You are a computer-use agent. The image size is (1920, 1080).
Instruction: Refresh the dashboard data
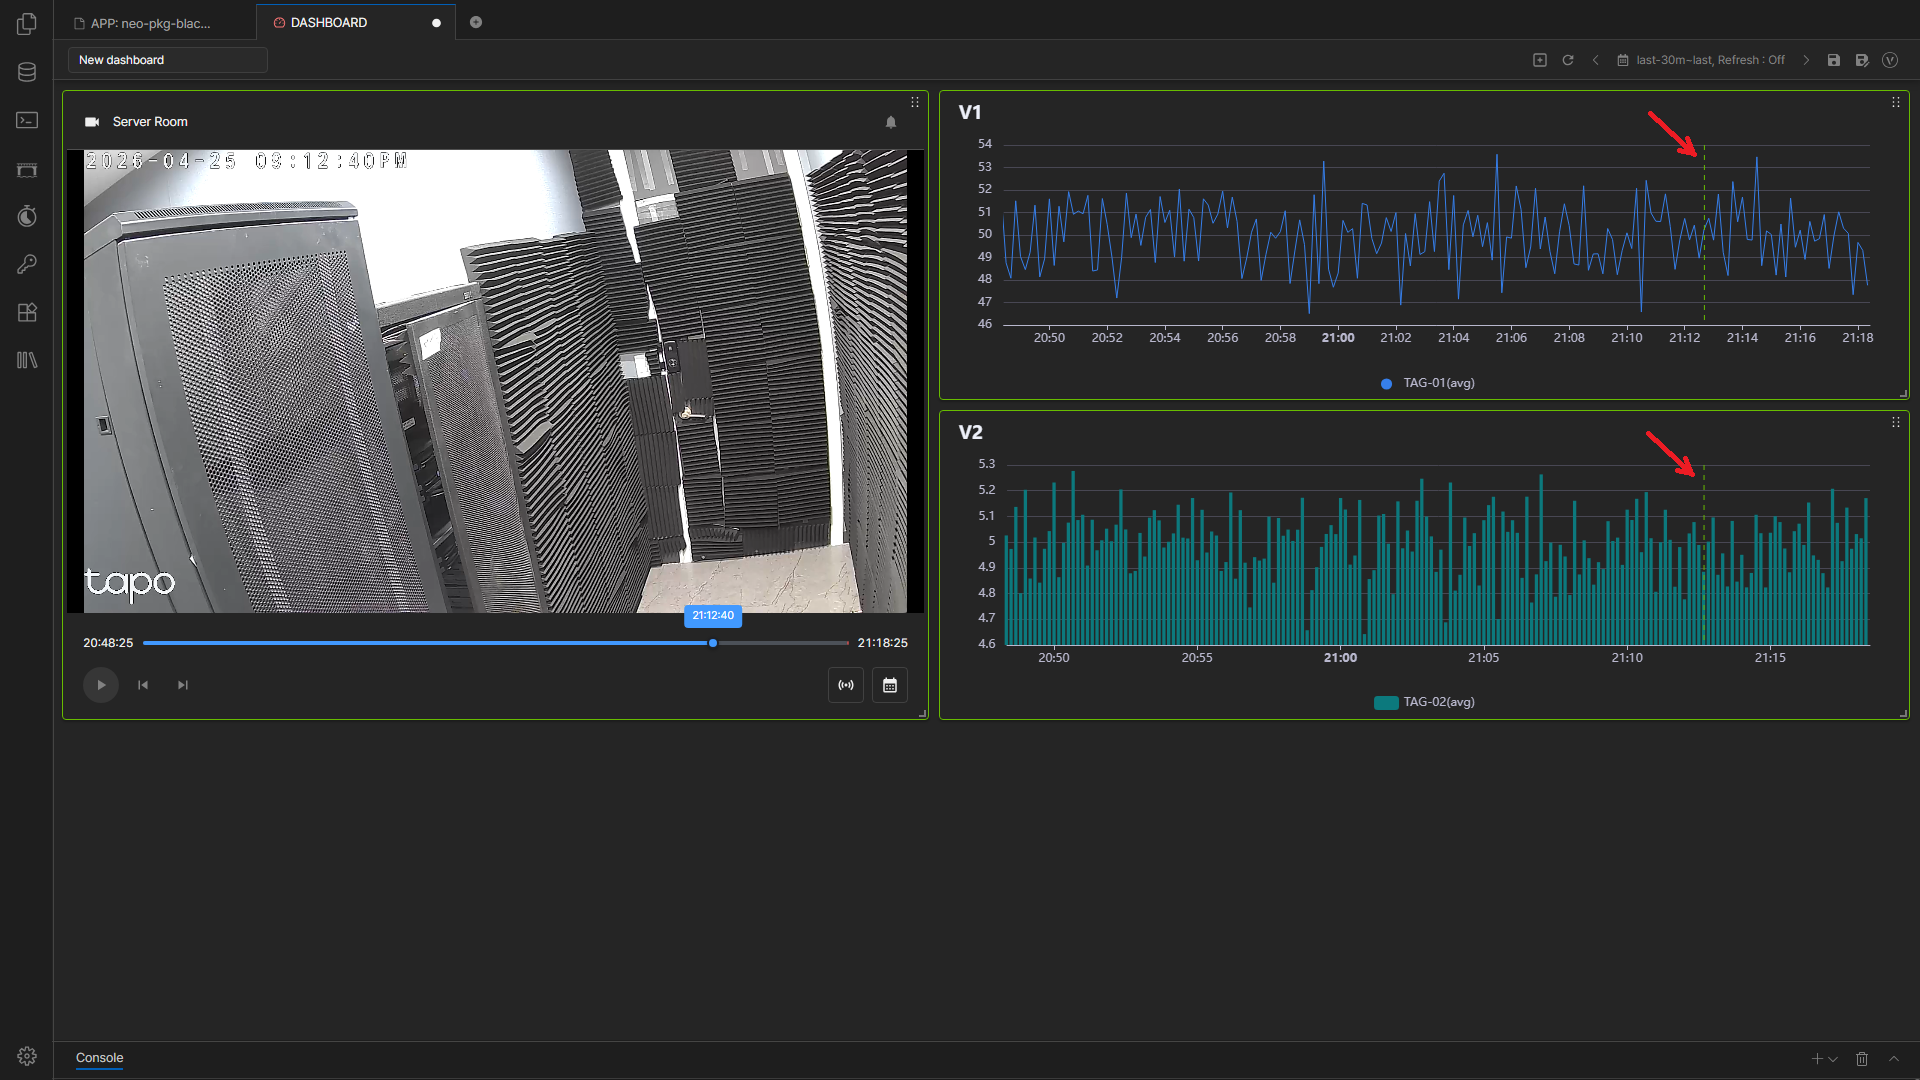(x=1568, y=60)
